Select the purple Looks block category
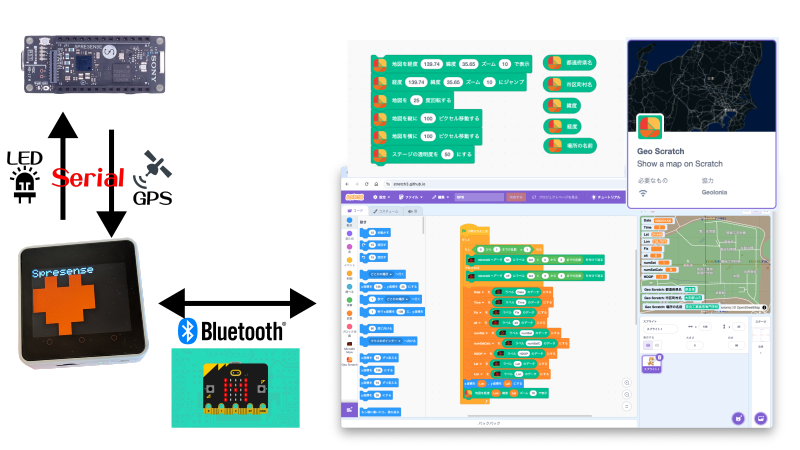Screen dimensions: 800x450 coord(349,235)
